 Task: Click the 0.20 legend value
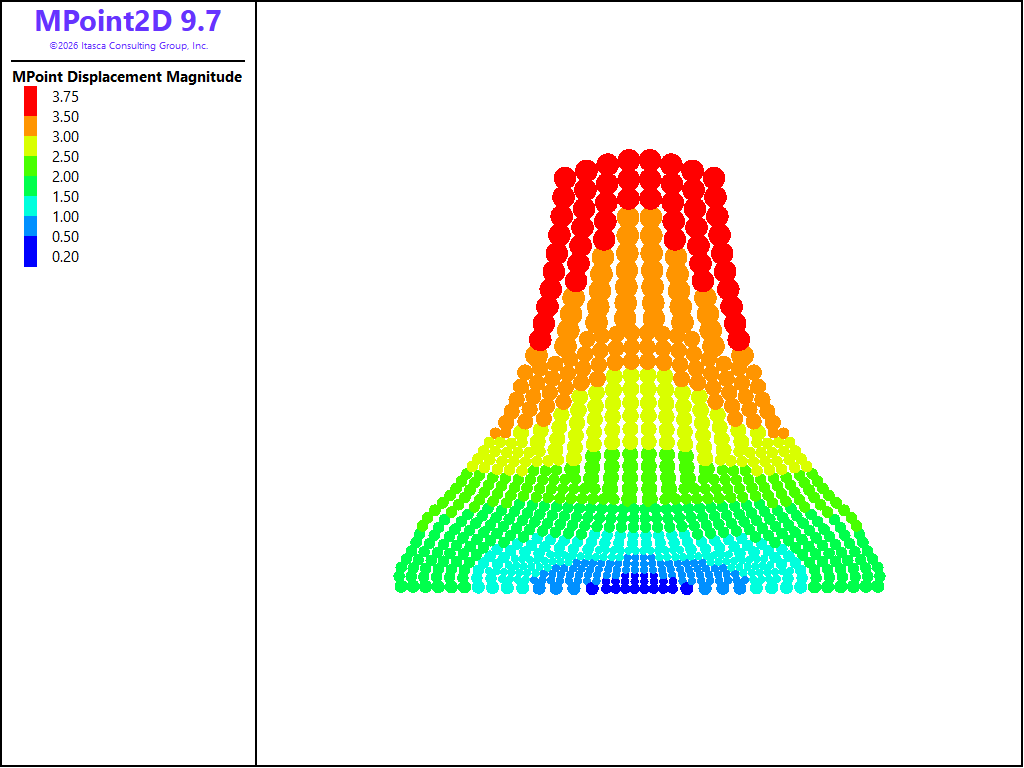(x=65, y=257)
